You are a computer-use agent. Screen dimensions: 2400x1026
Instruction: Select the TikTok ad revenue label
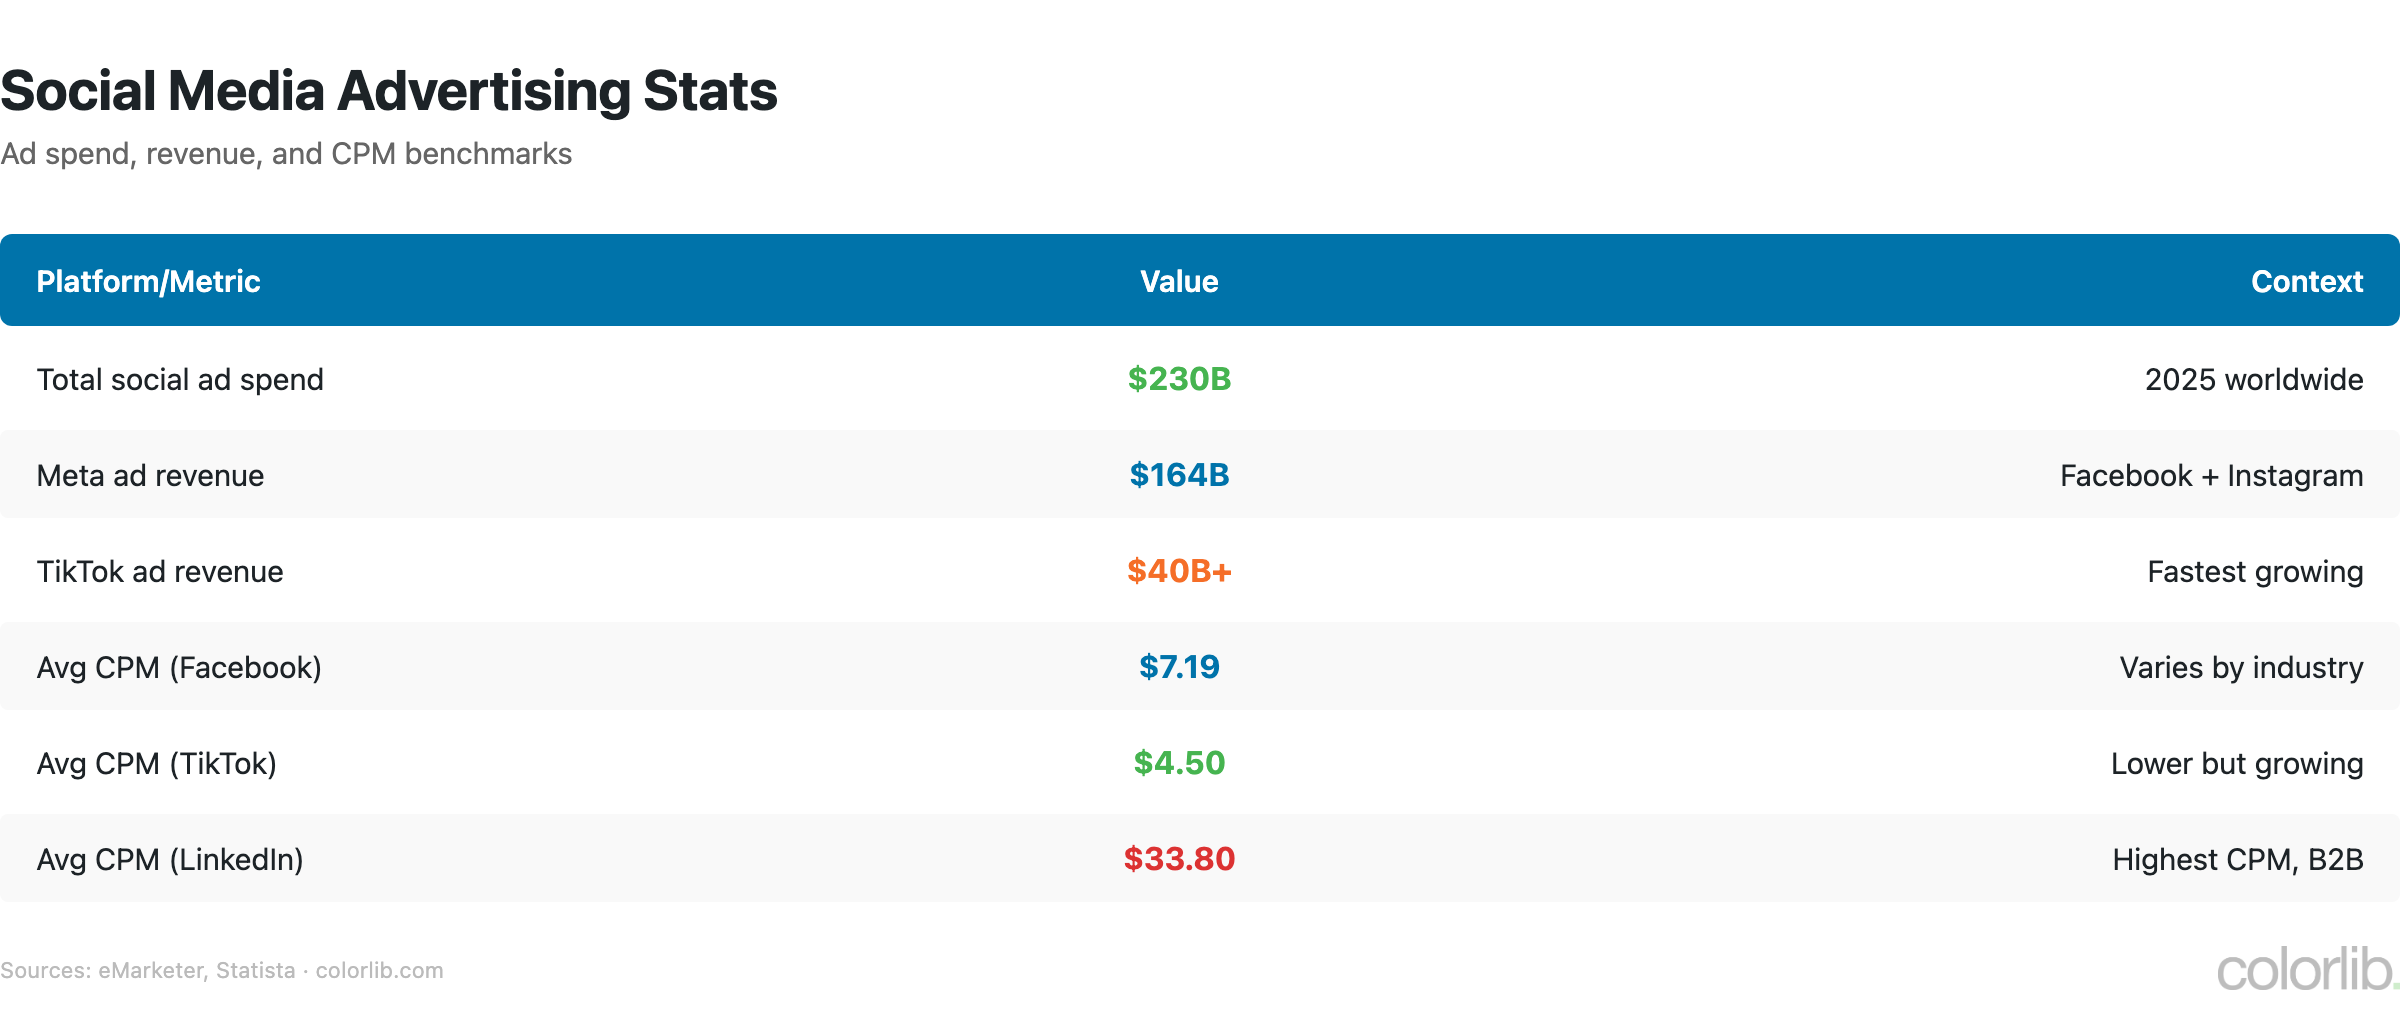tap(160, 572)
